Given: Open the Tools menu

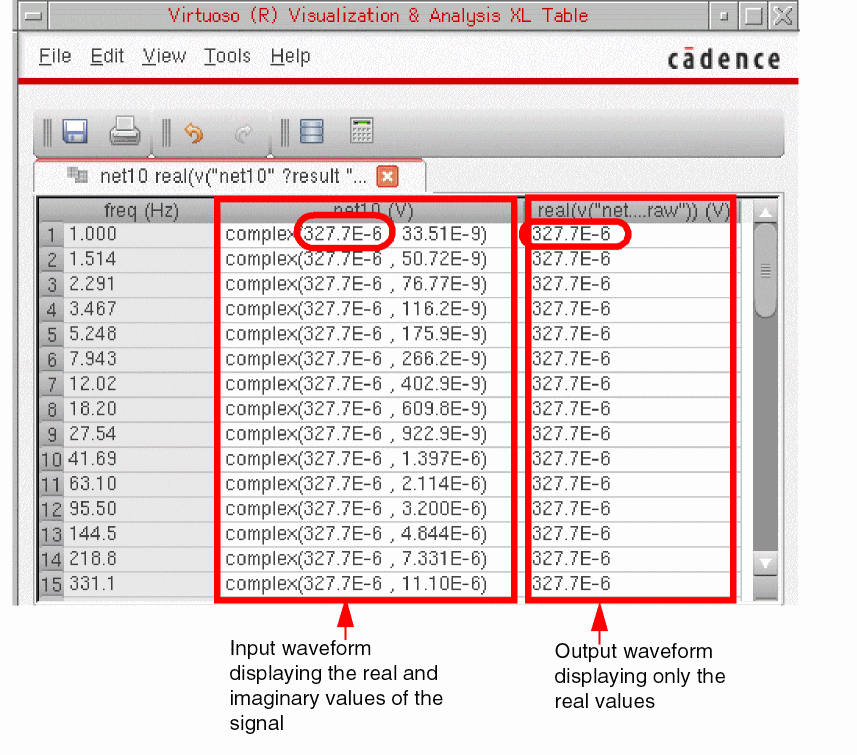Looking at the screenshot, I should pyautogui.click(x=227, y=56).
